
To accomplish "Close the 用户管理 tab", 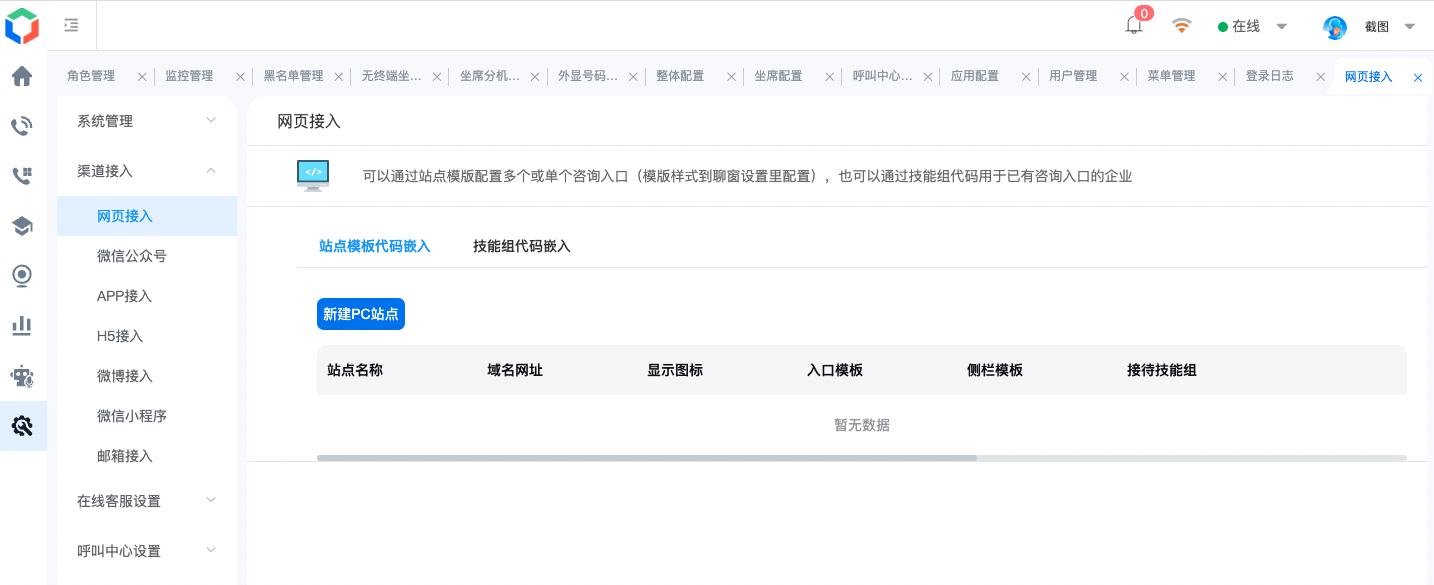I will (1123, 76).
